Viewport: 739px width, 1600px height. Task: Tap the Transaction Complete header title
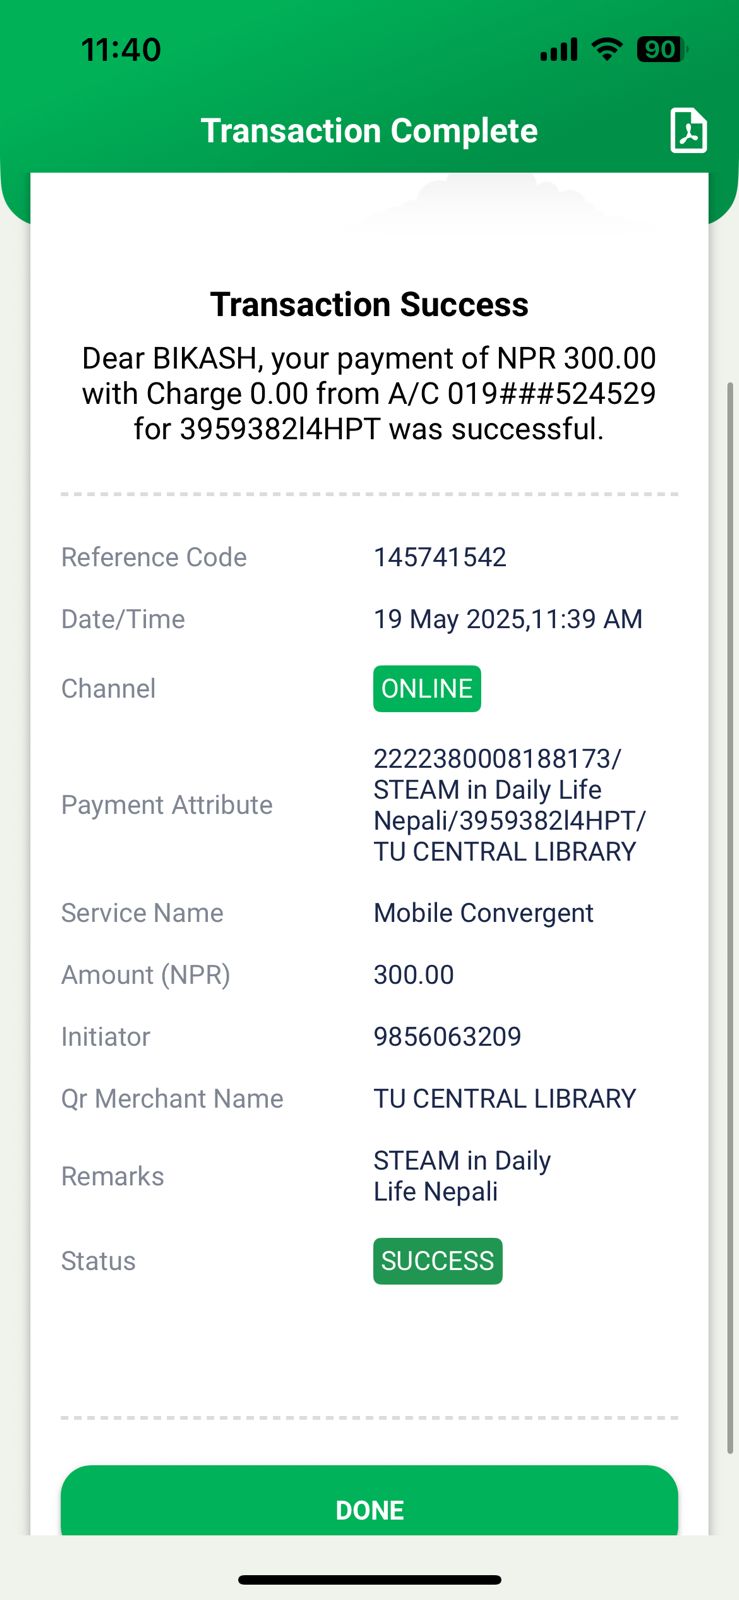pos(369,131)
